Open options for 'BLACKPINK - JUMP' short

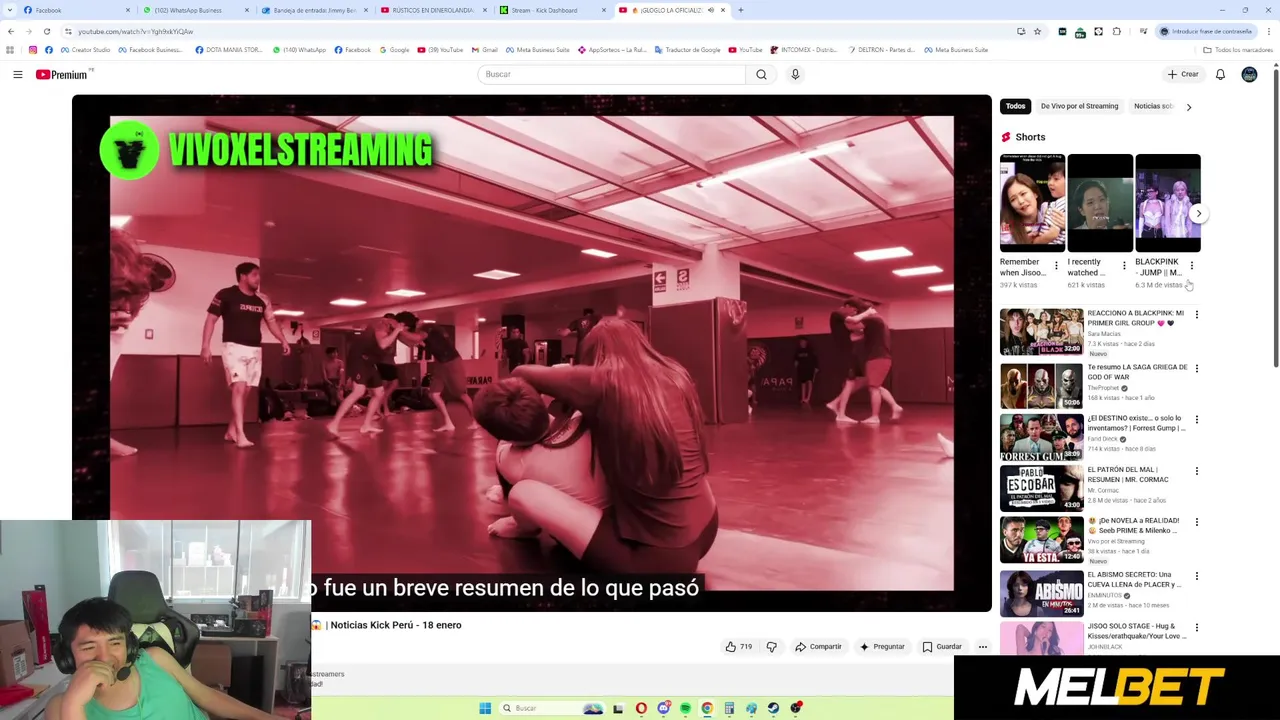tap(1191, 266)
